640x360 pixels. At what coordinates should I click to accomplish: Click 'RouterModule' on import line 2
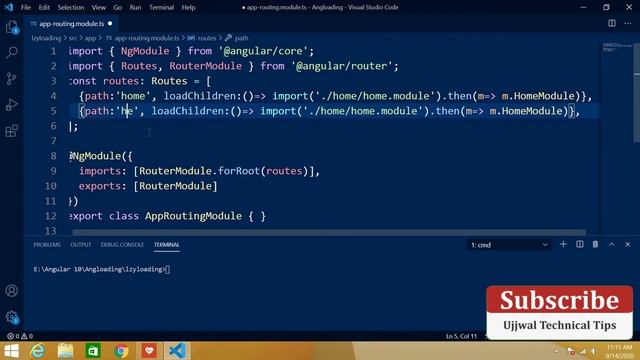coord(205,66)
